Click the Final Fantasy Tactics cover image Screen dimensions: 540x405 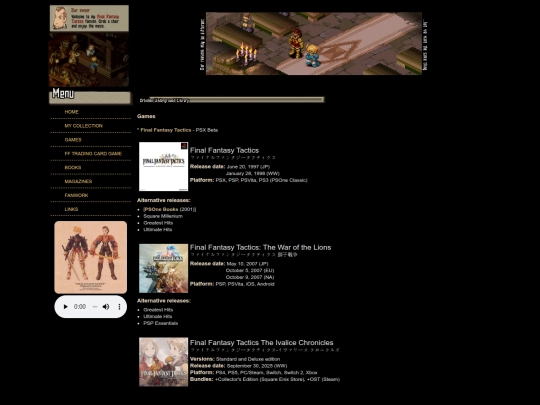click(163, 166)
